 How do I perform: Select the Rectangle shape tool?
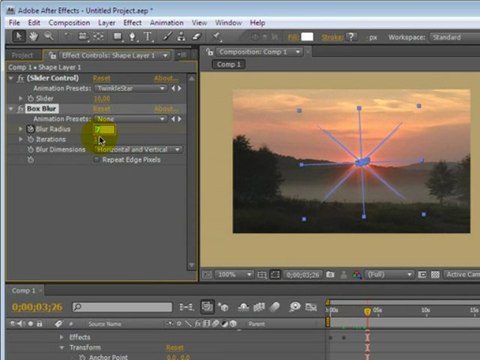[118, 36]
